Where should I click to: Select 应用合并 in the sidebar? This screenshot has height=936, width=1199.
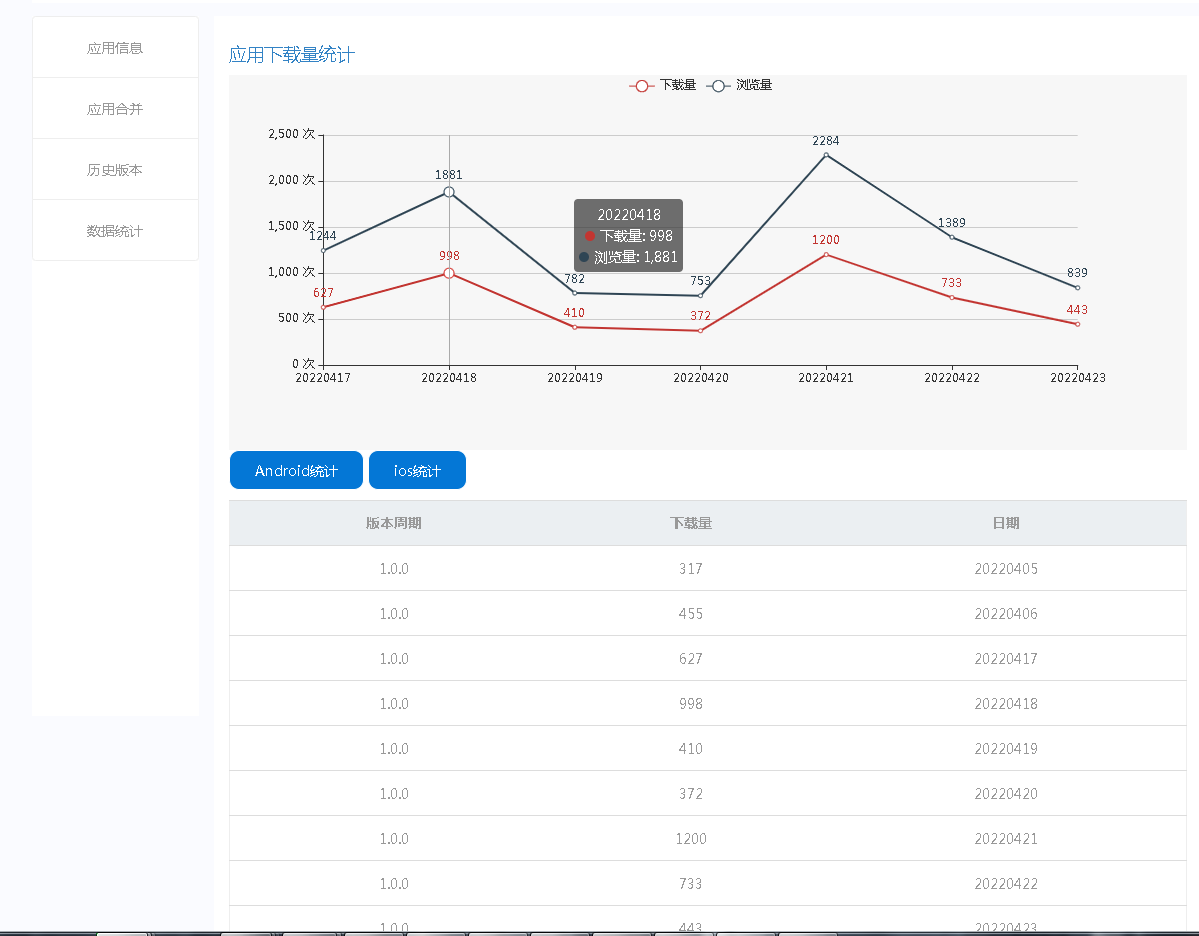click(x=115, y=109)
